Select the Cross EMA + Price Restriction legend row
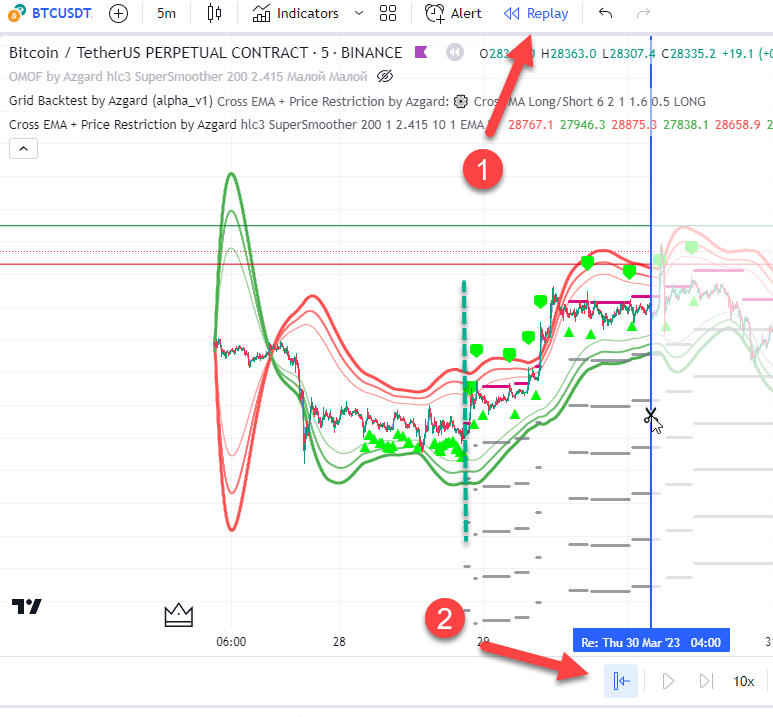The height and width of the screenshot is (717, 773). pos(246,125)
